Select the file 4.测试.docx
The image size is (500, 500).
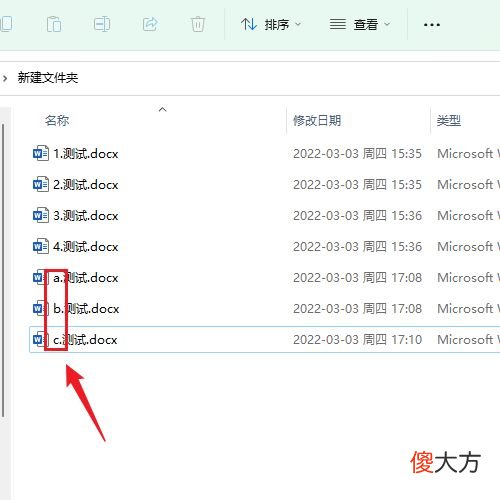(86, 247)
